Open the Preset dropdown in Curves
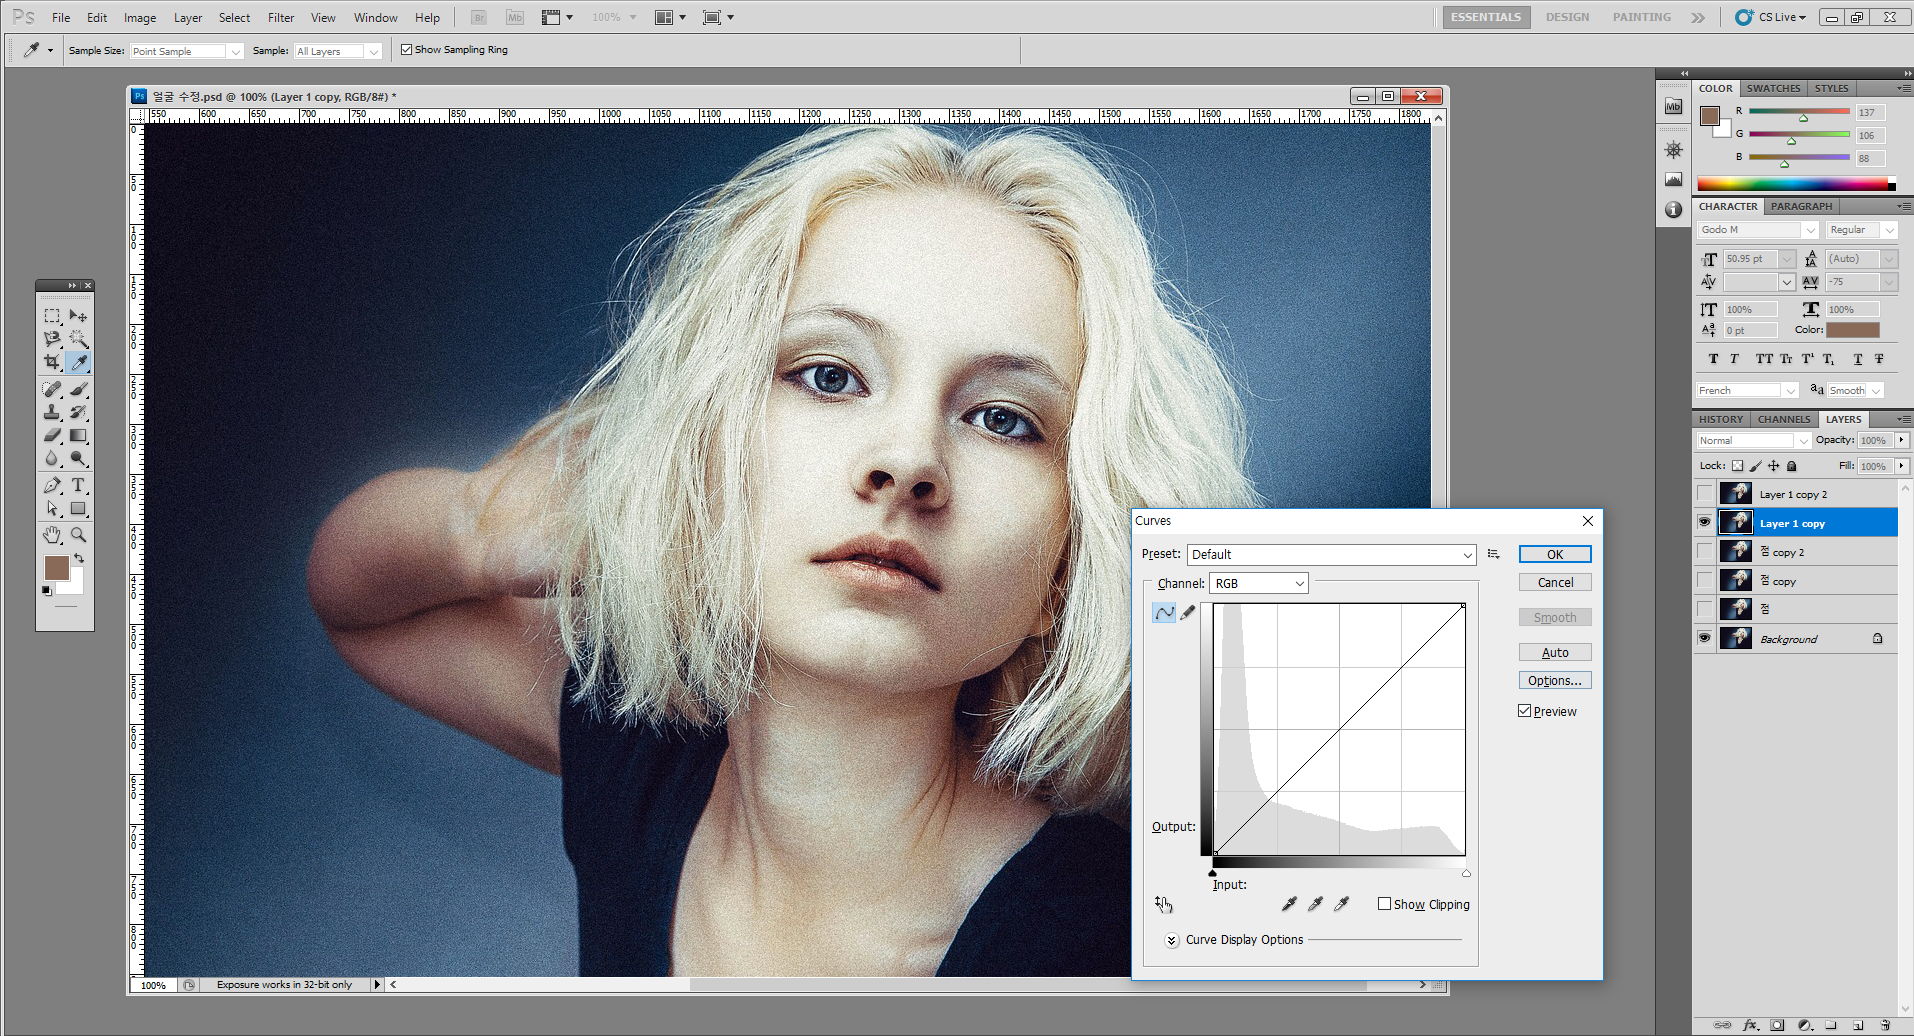1914x1036 pixels. click(x=1331, y=554)
